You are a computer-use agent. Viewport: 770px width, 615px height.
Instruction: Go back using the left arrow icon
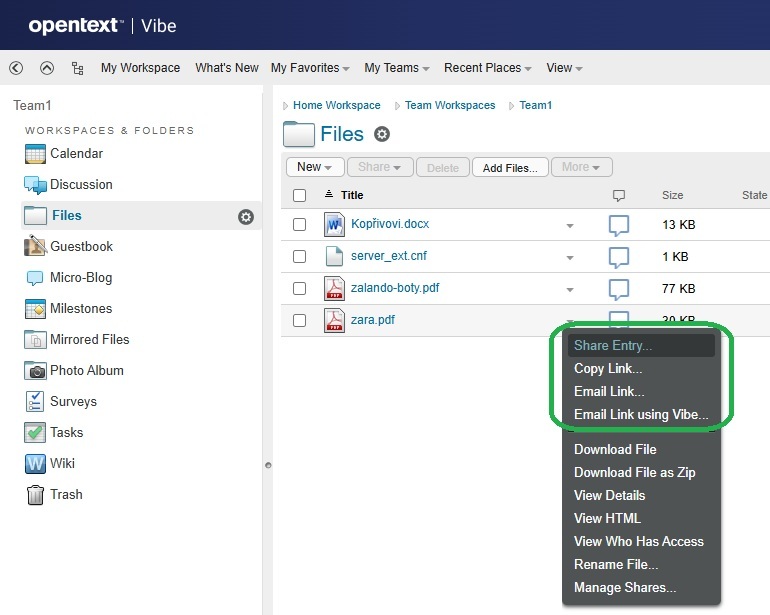click(x=16, y=68)
